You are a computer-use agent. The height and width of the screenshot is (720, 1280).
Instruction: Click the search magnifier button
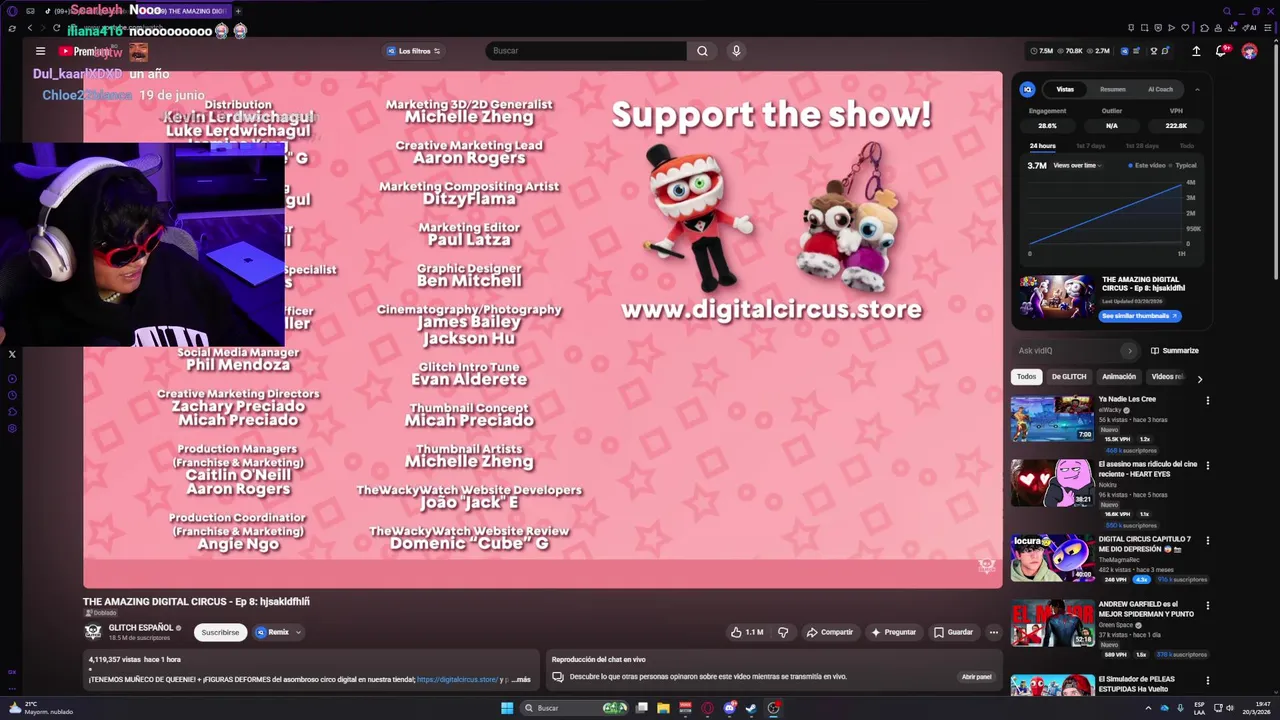coord(702,51)
